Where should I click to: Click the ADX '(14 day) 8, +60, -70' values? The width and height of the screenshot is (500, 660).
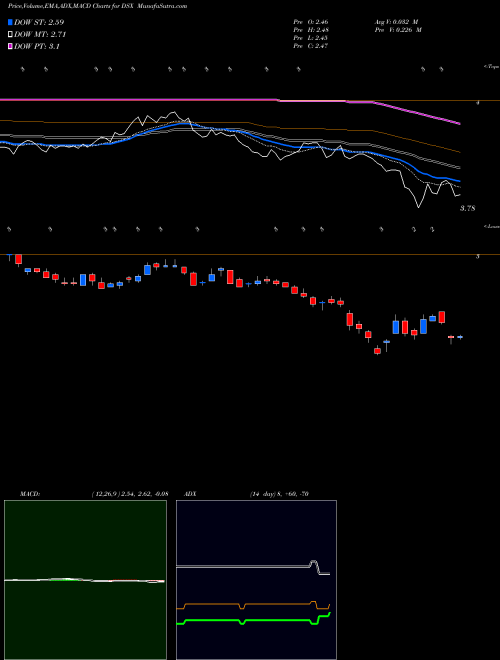[x=278, y=494]
